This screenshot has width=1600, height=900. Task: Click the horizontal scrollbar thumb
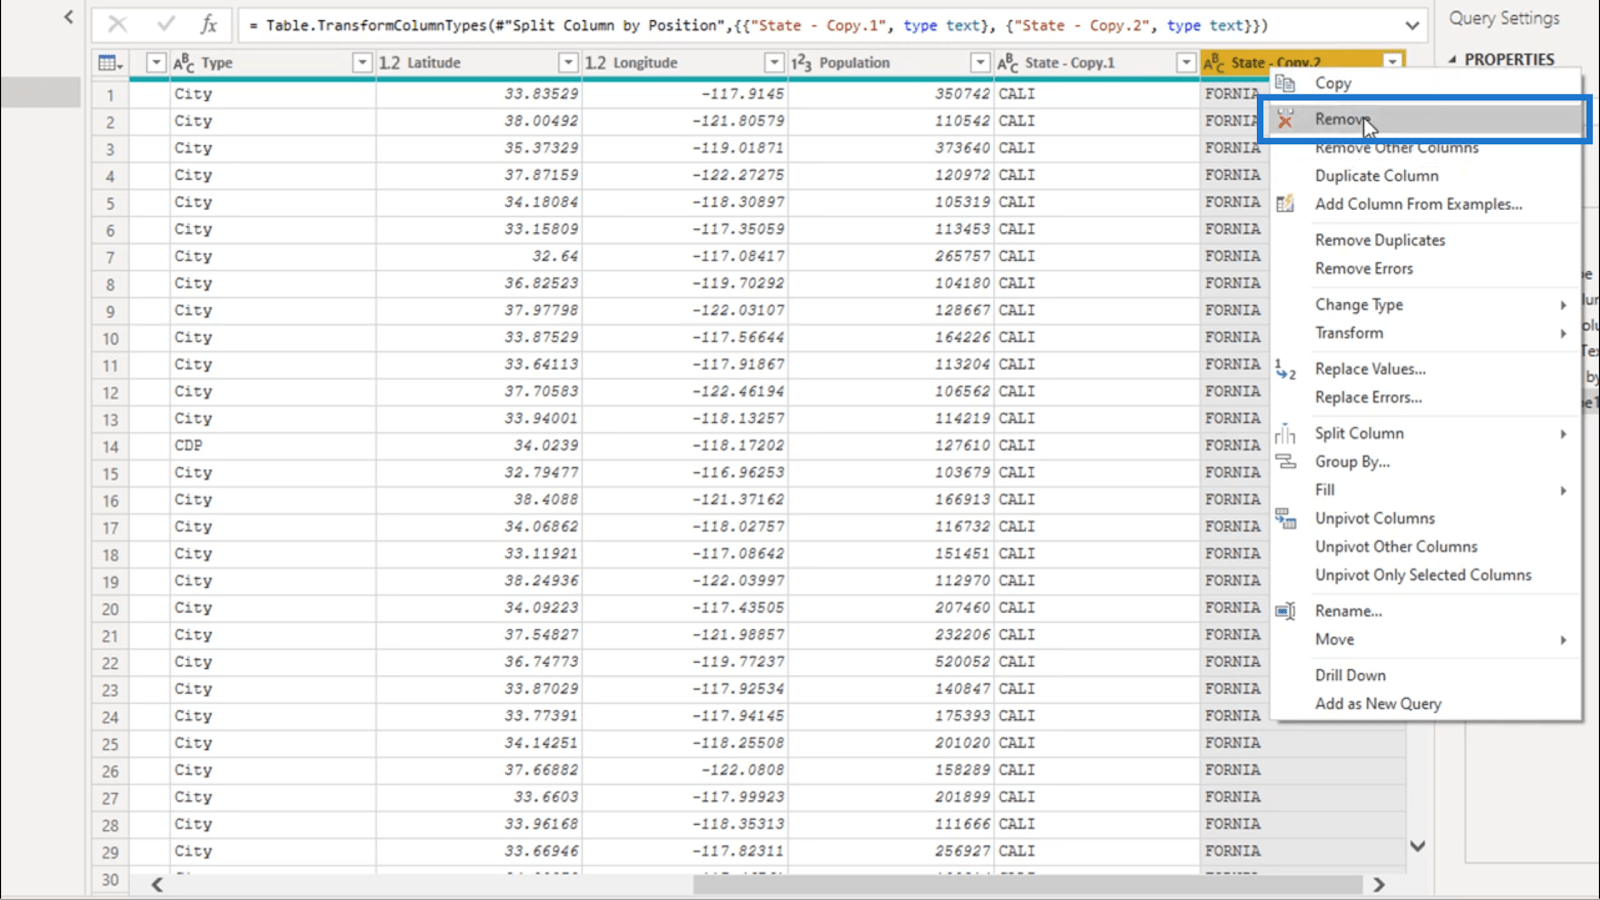pyautogui.click(x=1028, y=884)
